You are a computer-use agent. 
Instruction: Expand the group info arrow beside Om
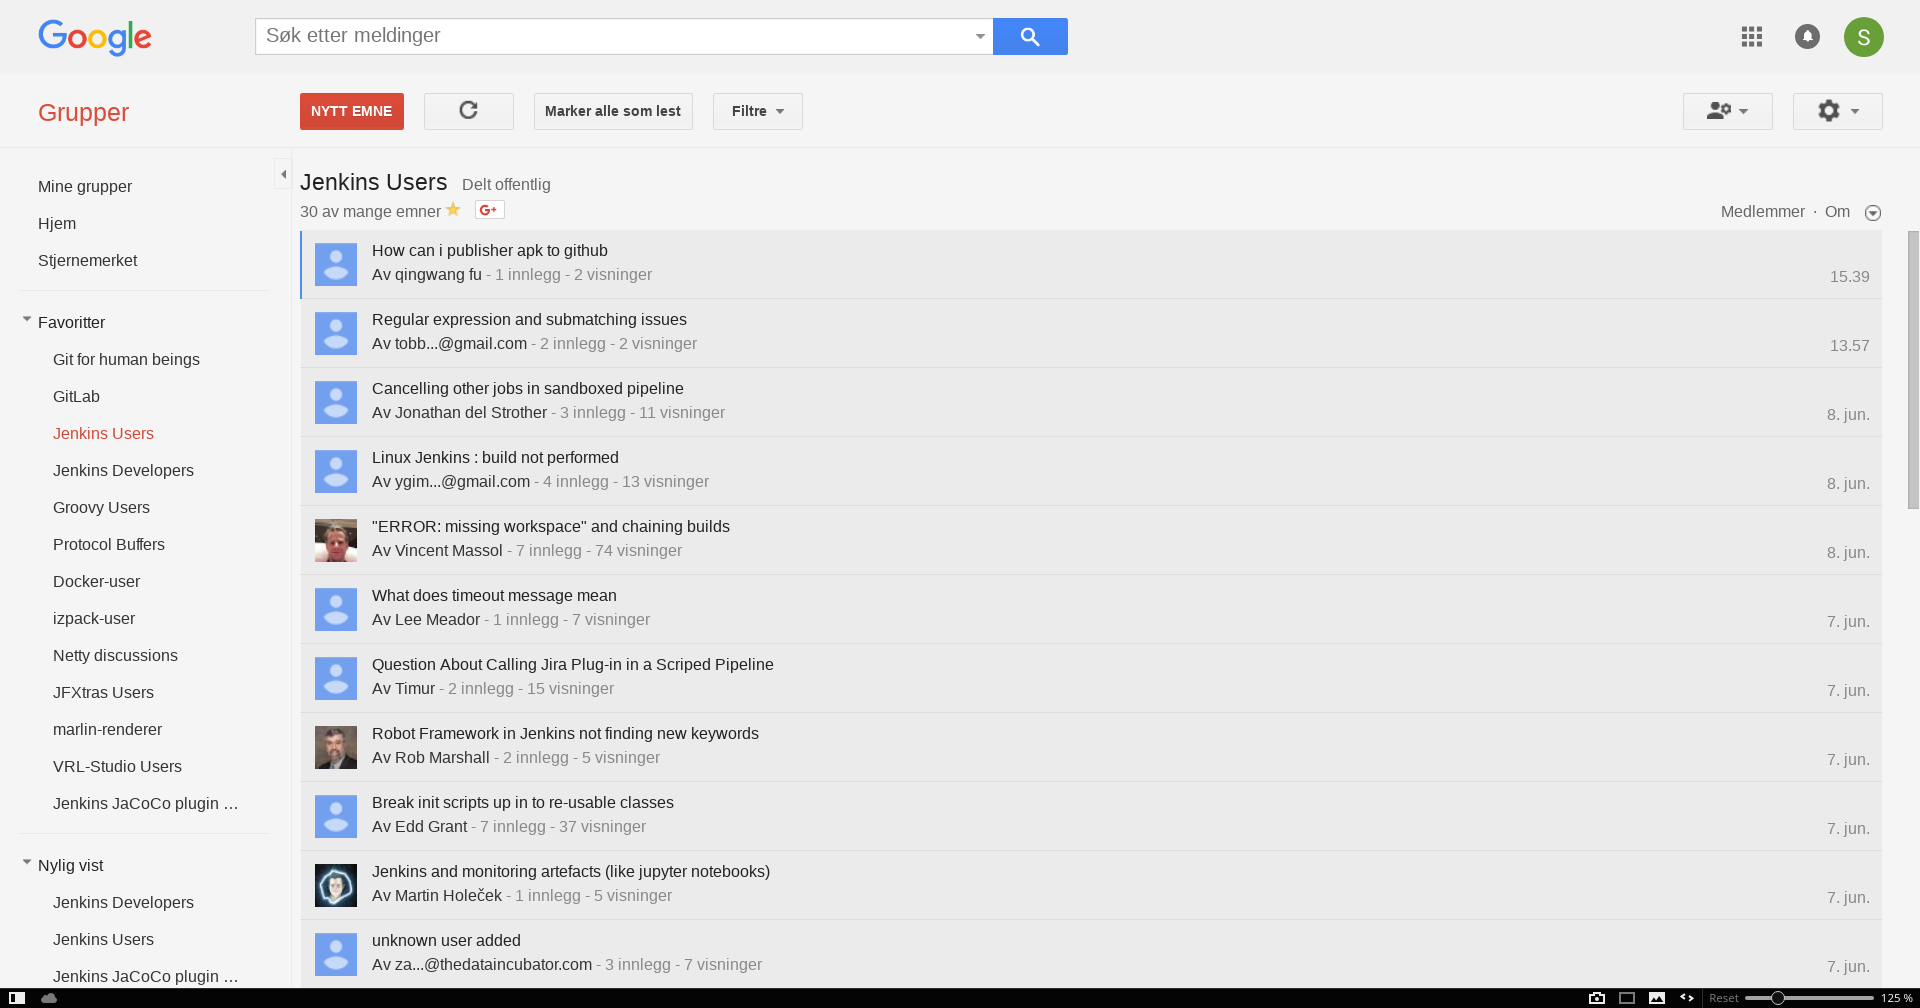pos(1873,213)
